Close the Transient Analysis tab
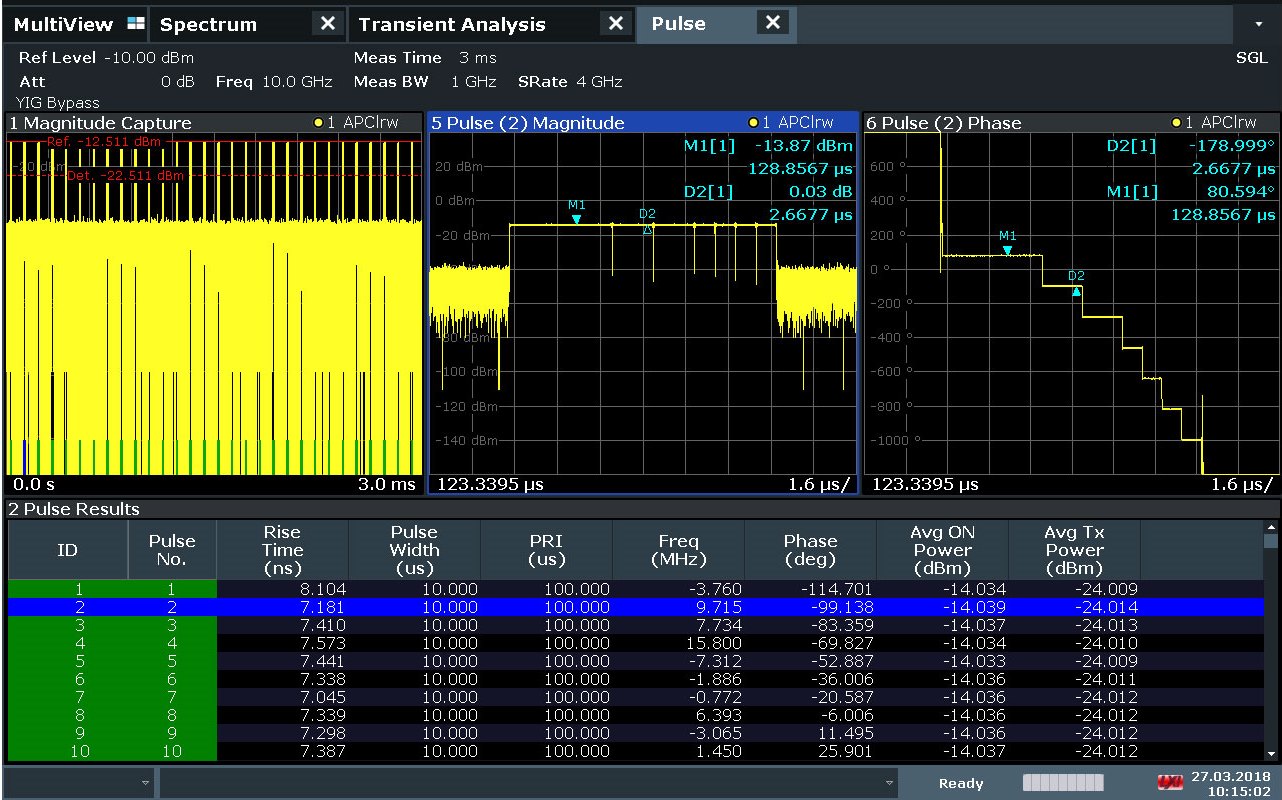The image size is (1282, 800). pyautogui.click(x=616, y=24)
